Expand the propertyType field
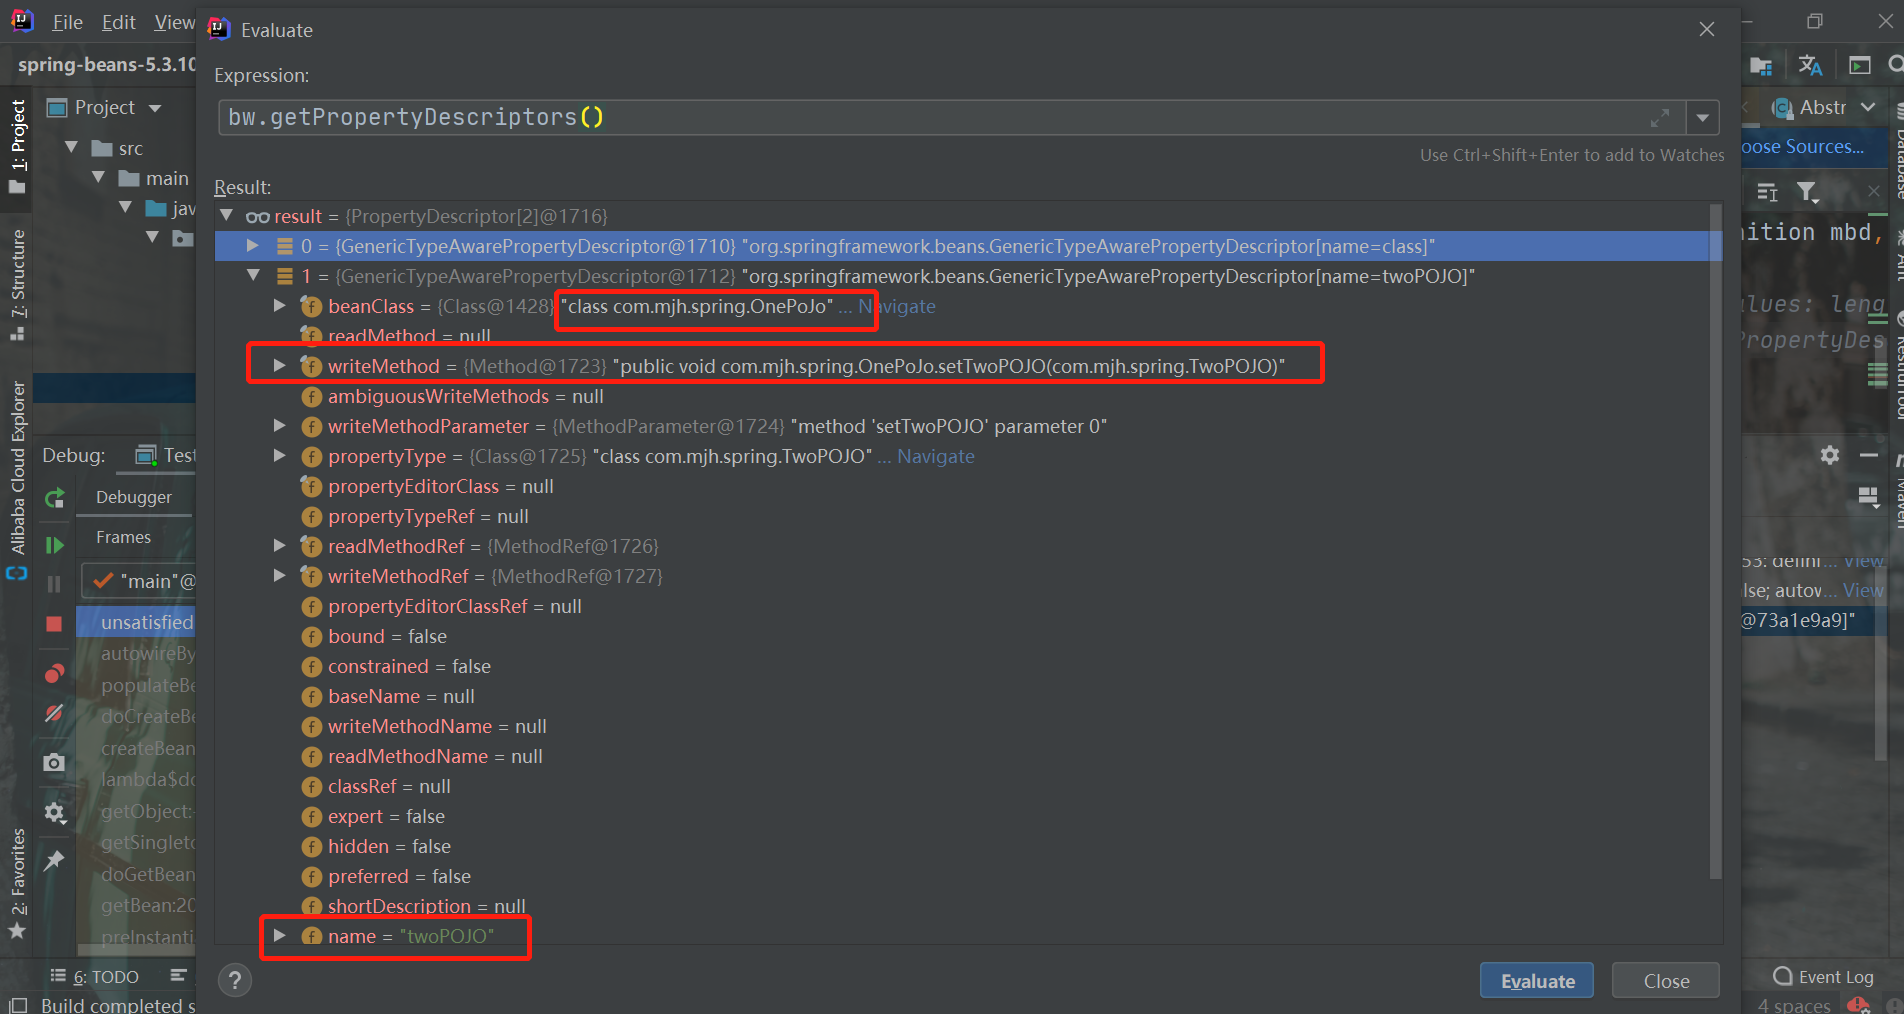The height and width of the screenshot is (1014, 1904). (280, 456)
